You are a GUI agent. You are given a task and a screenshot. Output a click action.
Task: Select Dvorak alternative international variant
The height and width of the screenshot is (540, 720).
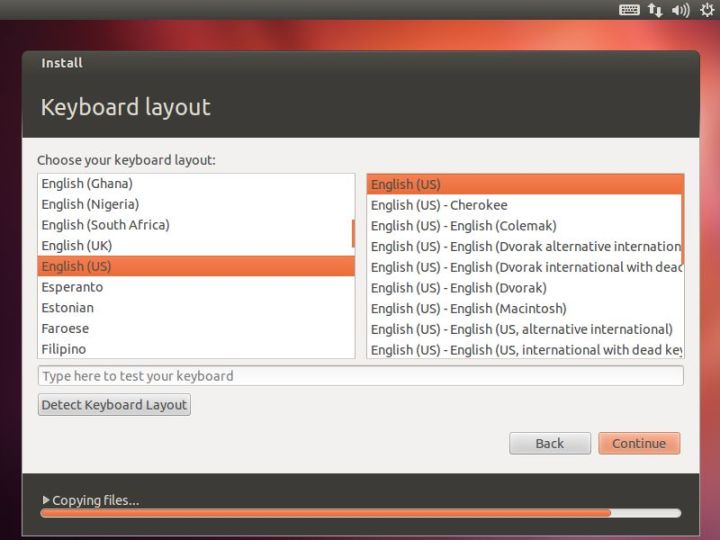(x=525, y=247)
